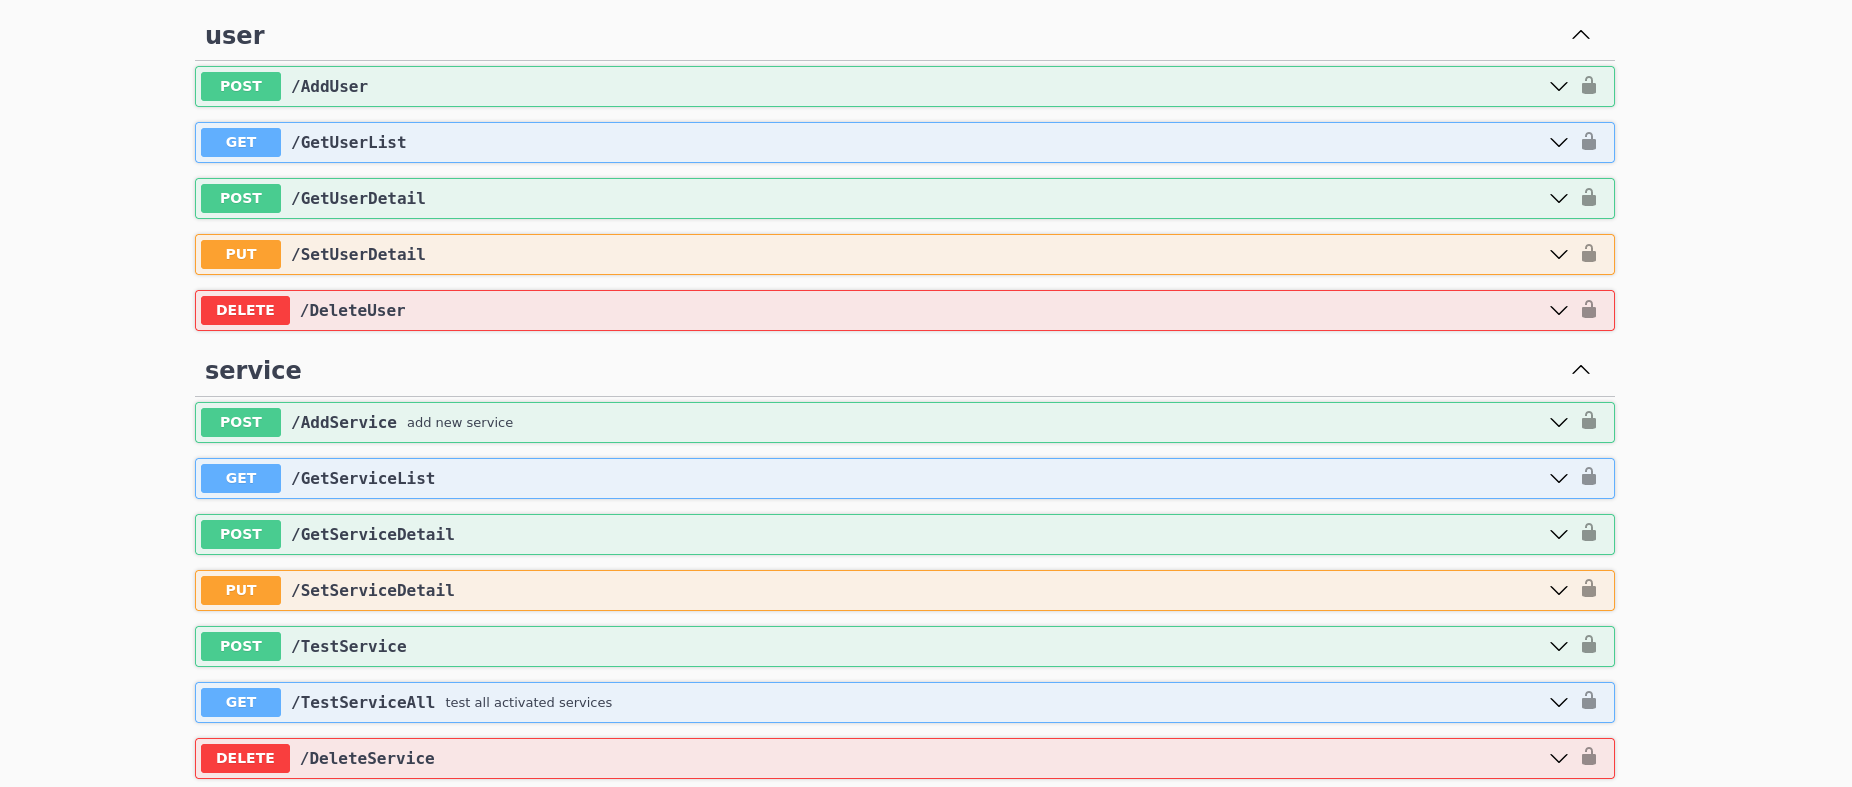Expand the /TestServiceAll operation chevron

(1559, 703)
